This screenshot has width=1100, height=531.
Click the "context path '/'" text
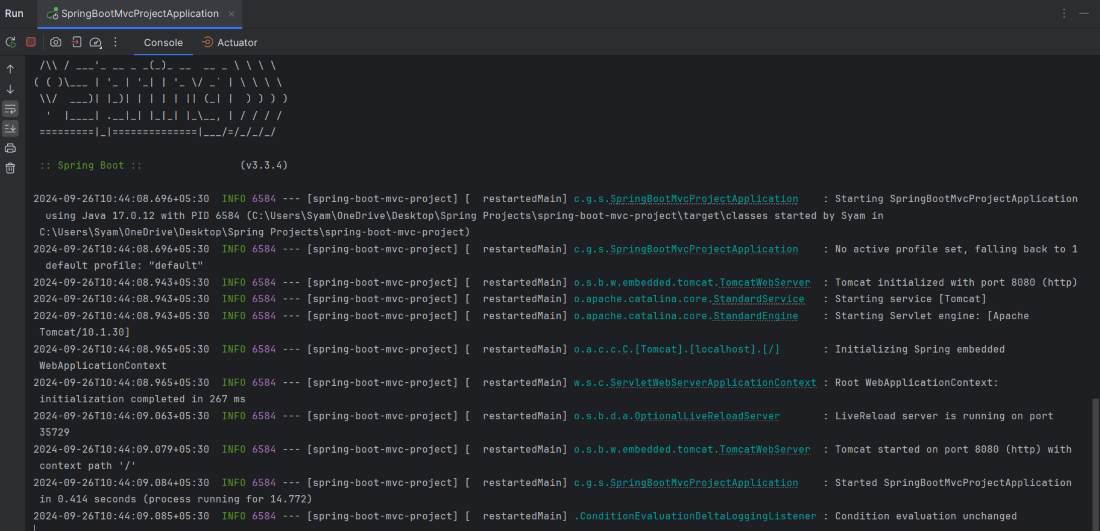click(x=88, y=466)
